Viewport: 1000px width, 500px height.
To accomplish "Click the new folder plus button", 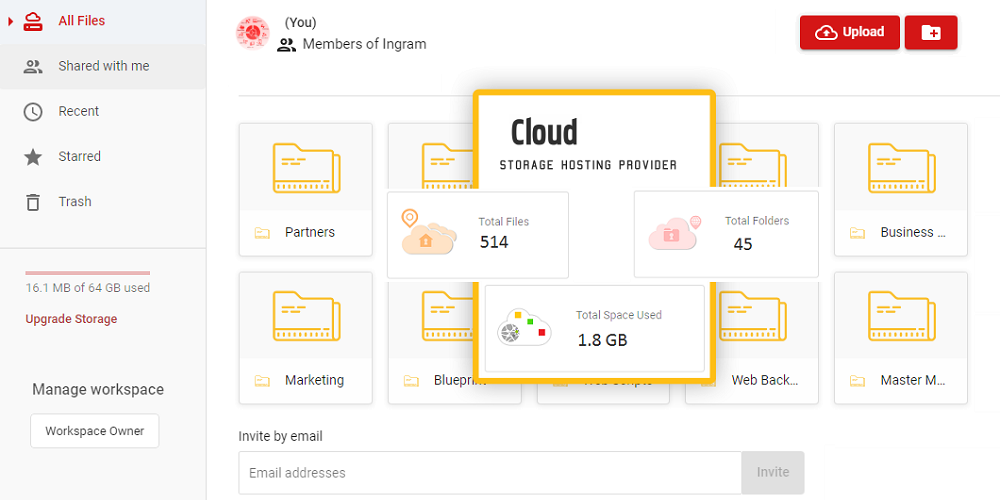I will pos(930,32).
